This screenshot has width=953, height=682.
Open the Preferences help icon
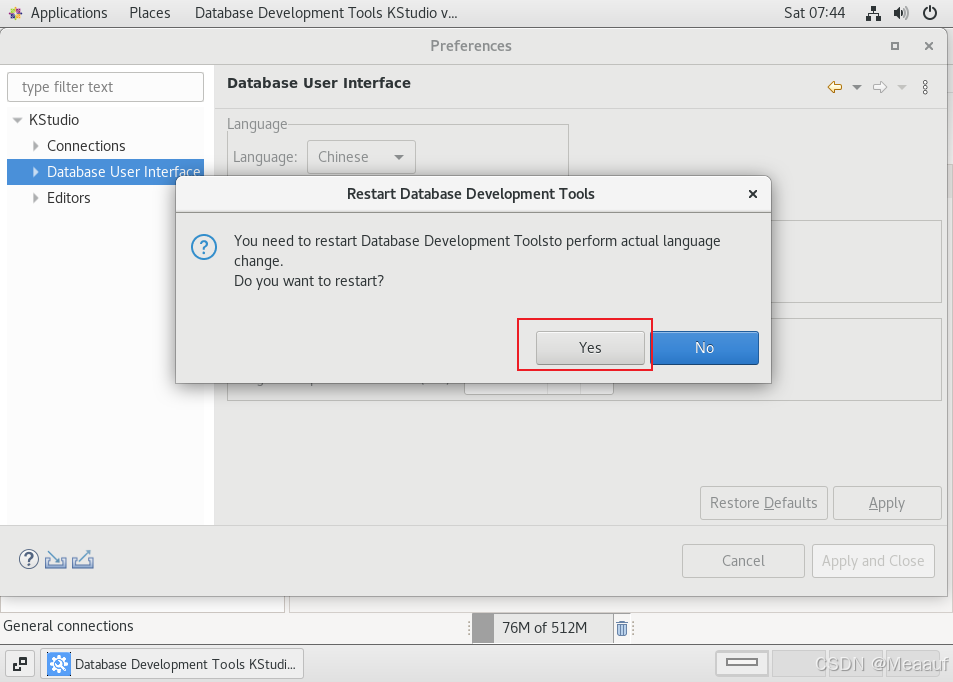point(29,559)
